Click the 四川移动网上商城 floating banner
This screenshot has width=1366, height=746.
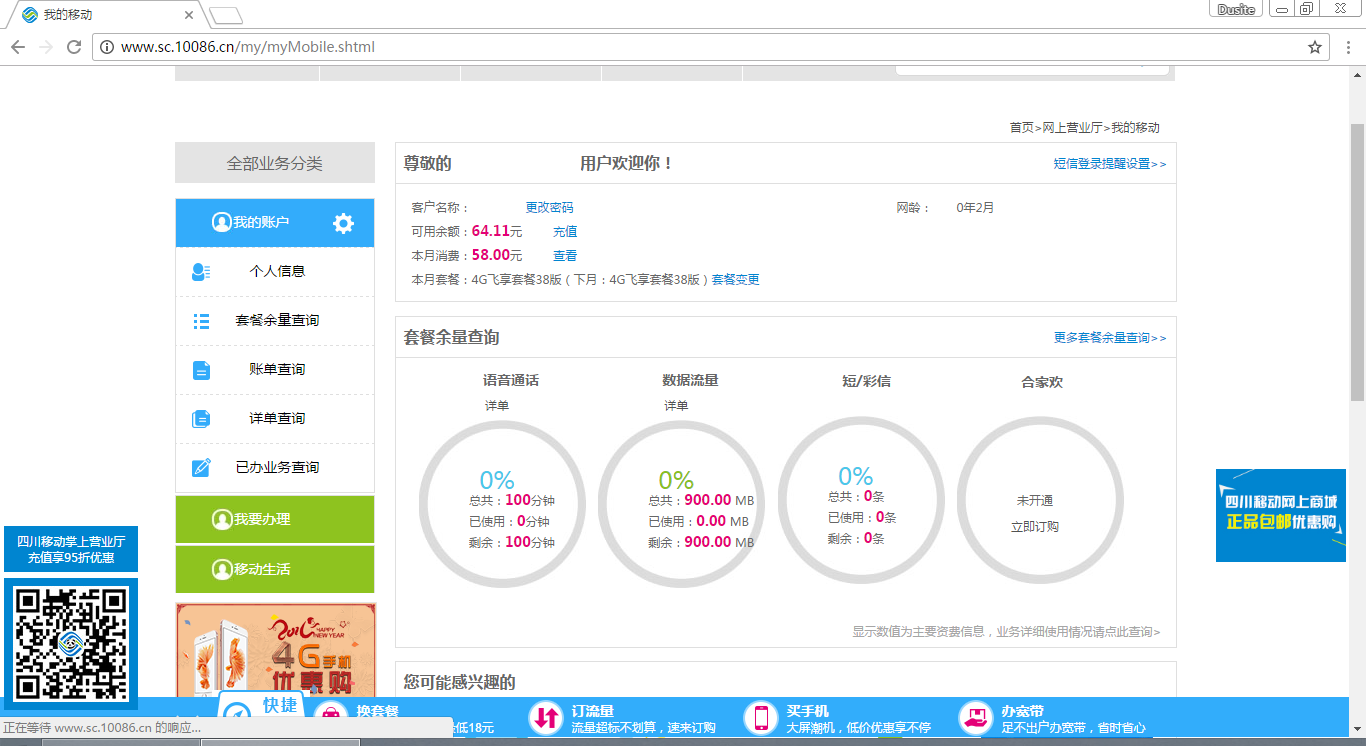coord(1281,515)
